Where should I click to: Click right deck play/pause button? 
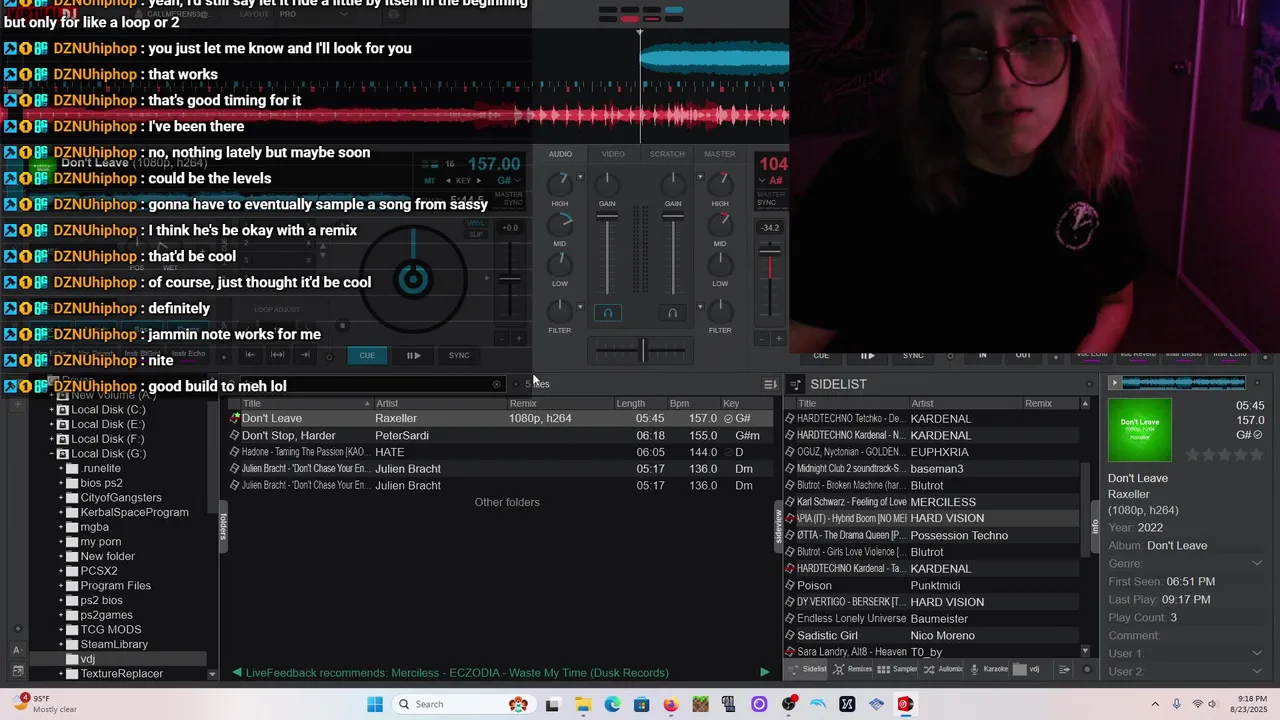tap(867, 355)
